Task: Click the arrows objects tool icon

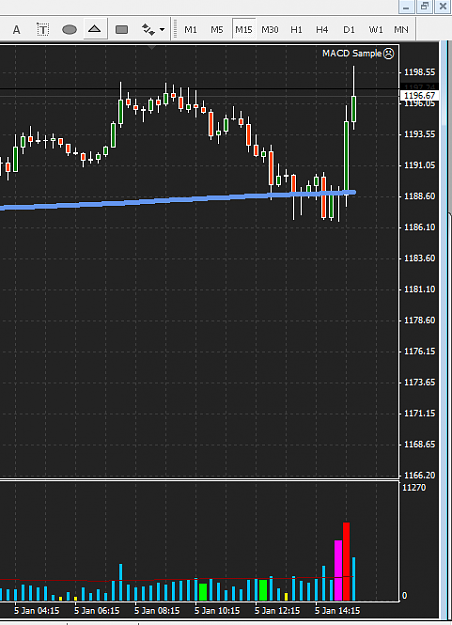Action: click(x=148, y=30)
